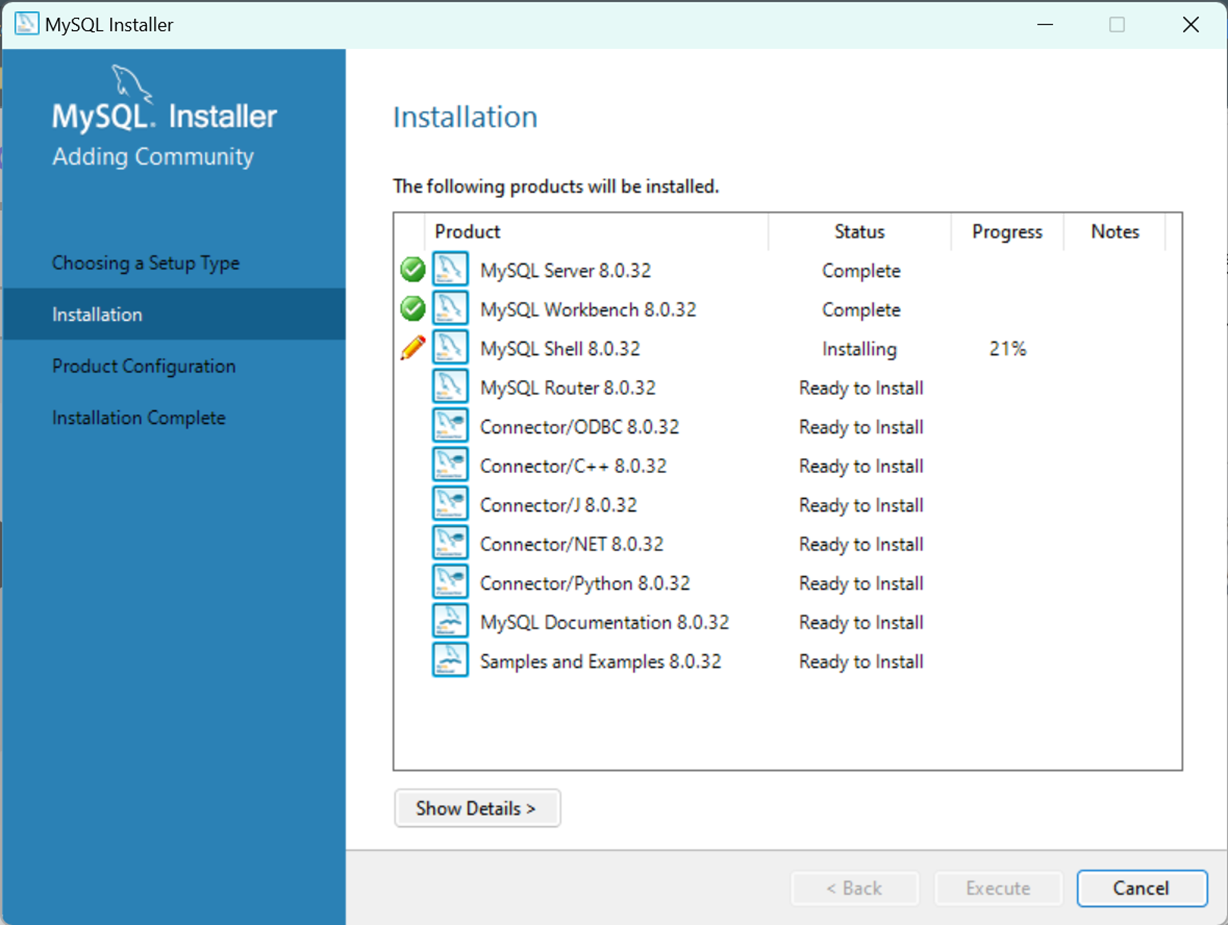This screenshot has width=1228, height=925.
Task: Click Complete status of MySQL Workbench
Action: (x=861, y=310)
